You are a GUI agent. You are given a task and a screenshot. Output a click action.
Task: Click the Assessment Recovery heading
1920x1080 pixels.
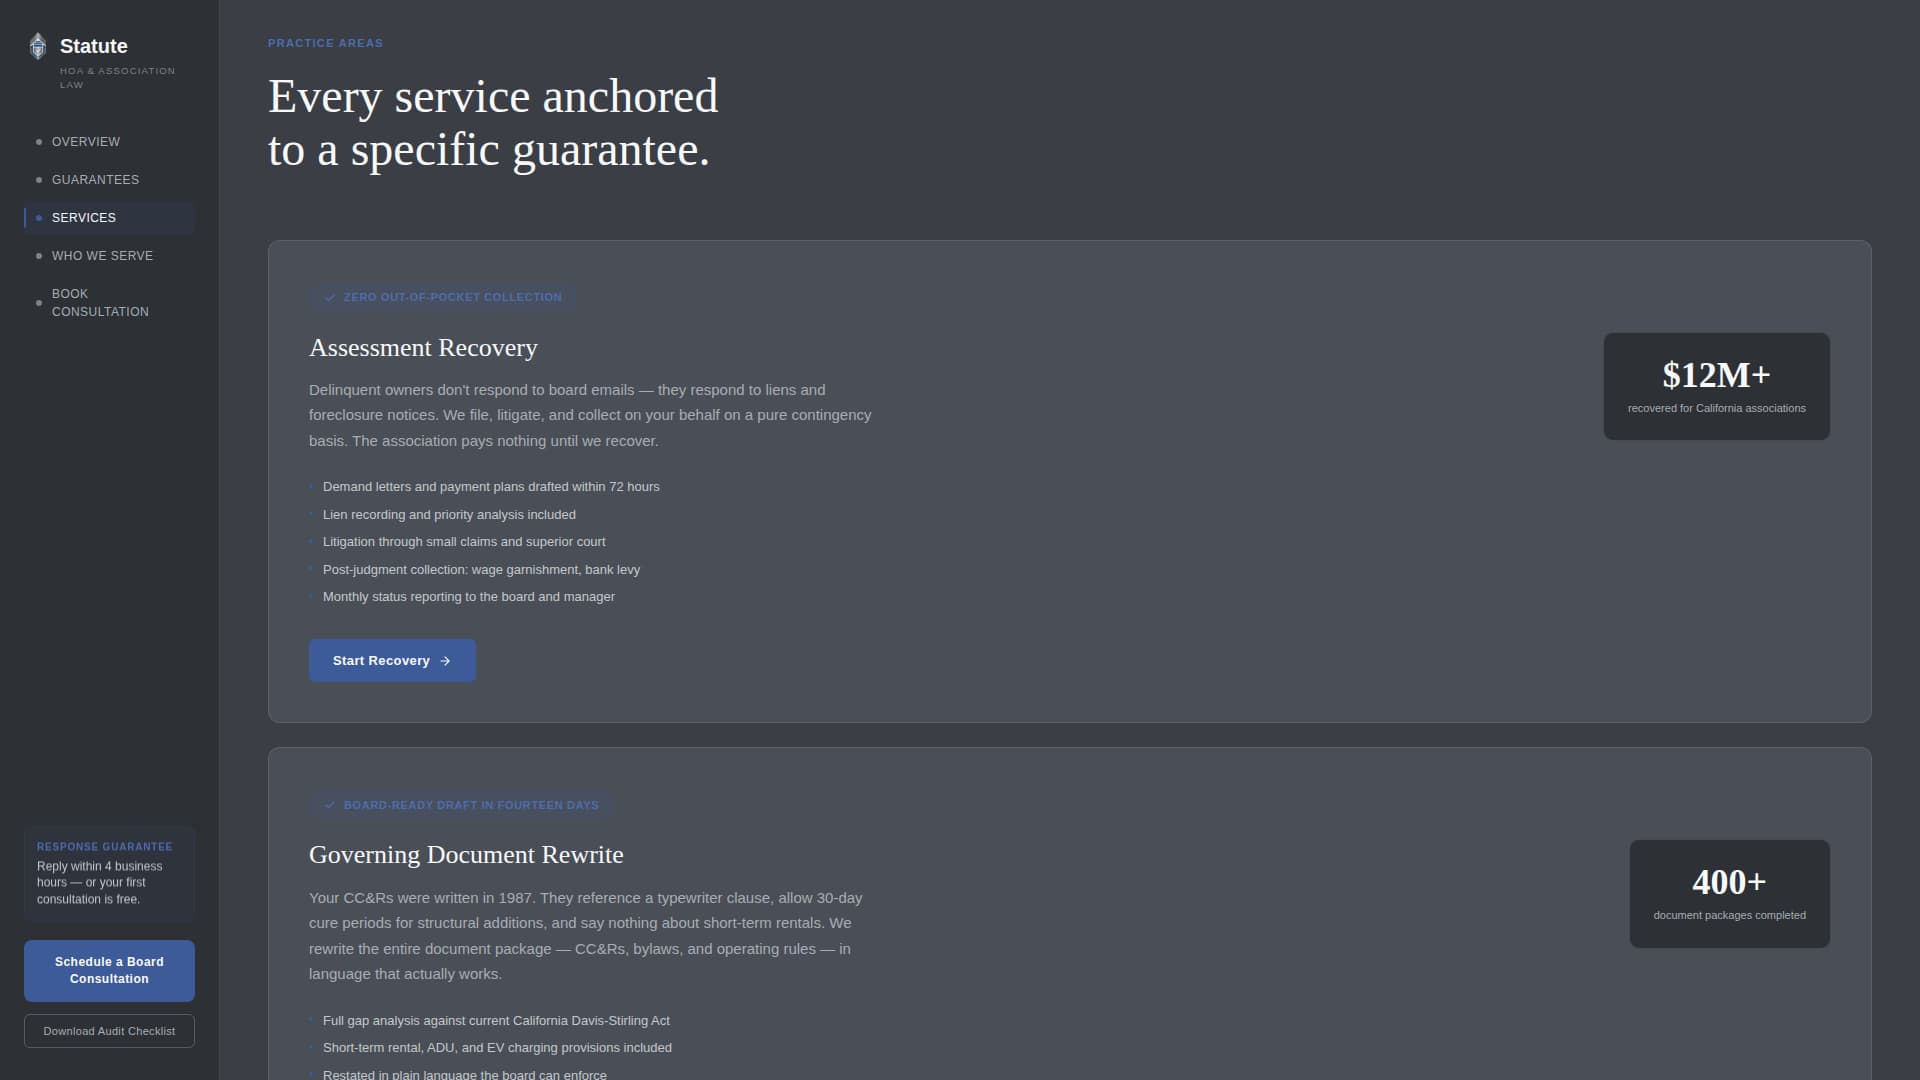(x=422, y=347)
